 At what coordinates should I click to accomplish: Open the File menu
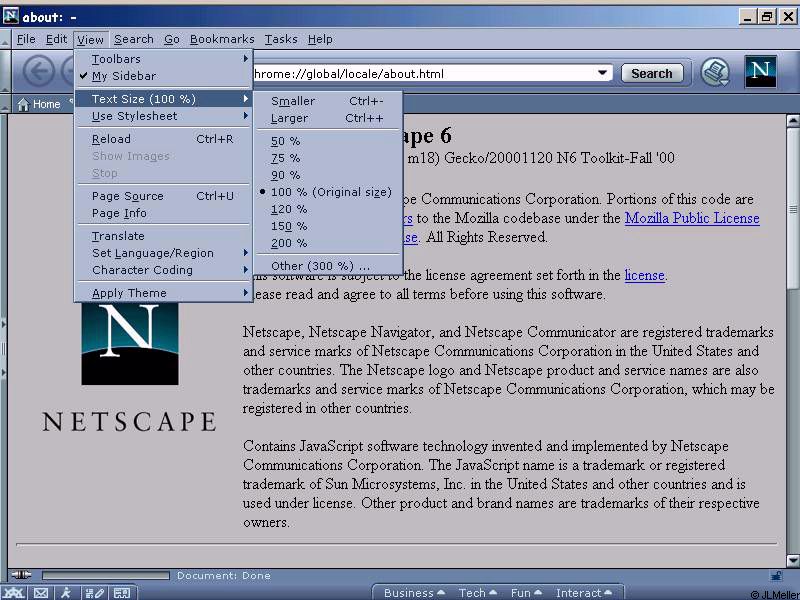coord(26,39)
